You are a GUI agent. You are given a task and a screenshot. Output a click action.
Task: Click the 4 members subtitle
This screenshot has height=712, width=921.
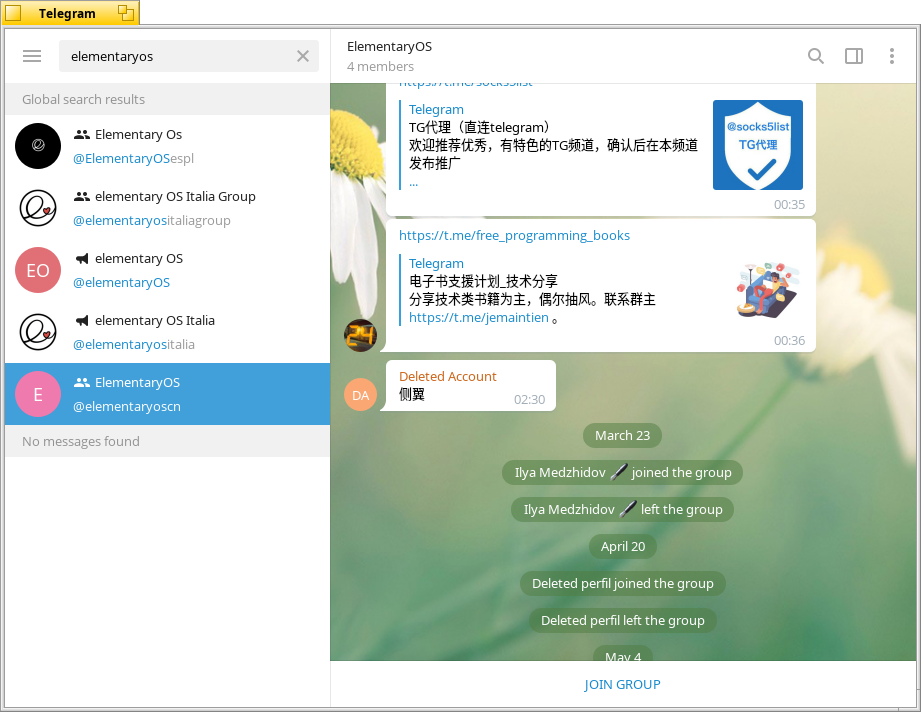[x=380, y=66]
